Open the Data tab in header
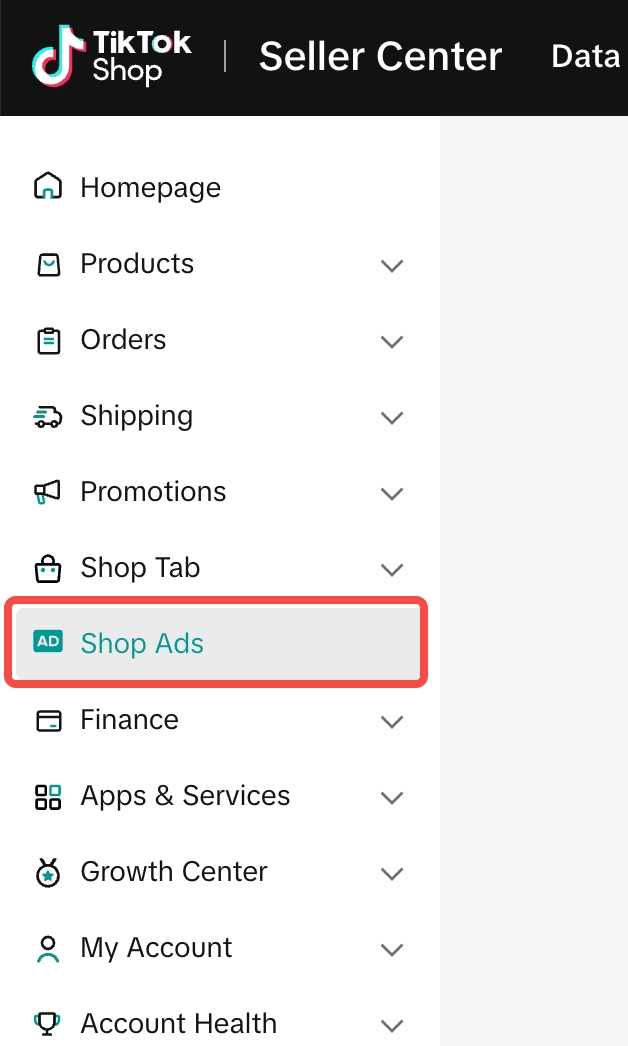628x1046 pixels. (x=586, y=56)
